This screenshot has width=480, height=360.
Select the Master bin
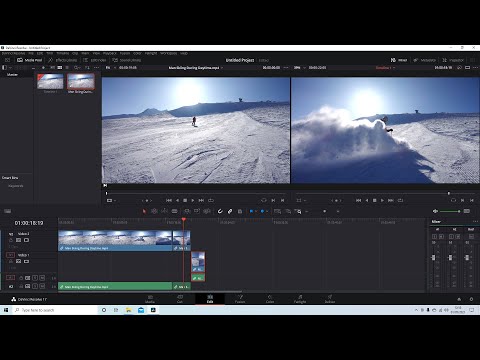coord(12,75)
